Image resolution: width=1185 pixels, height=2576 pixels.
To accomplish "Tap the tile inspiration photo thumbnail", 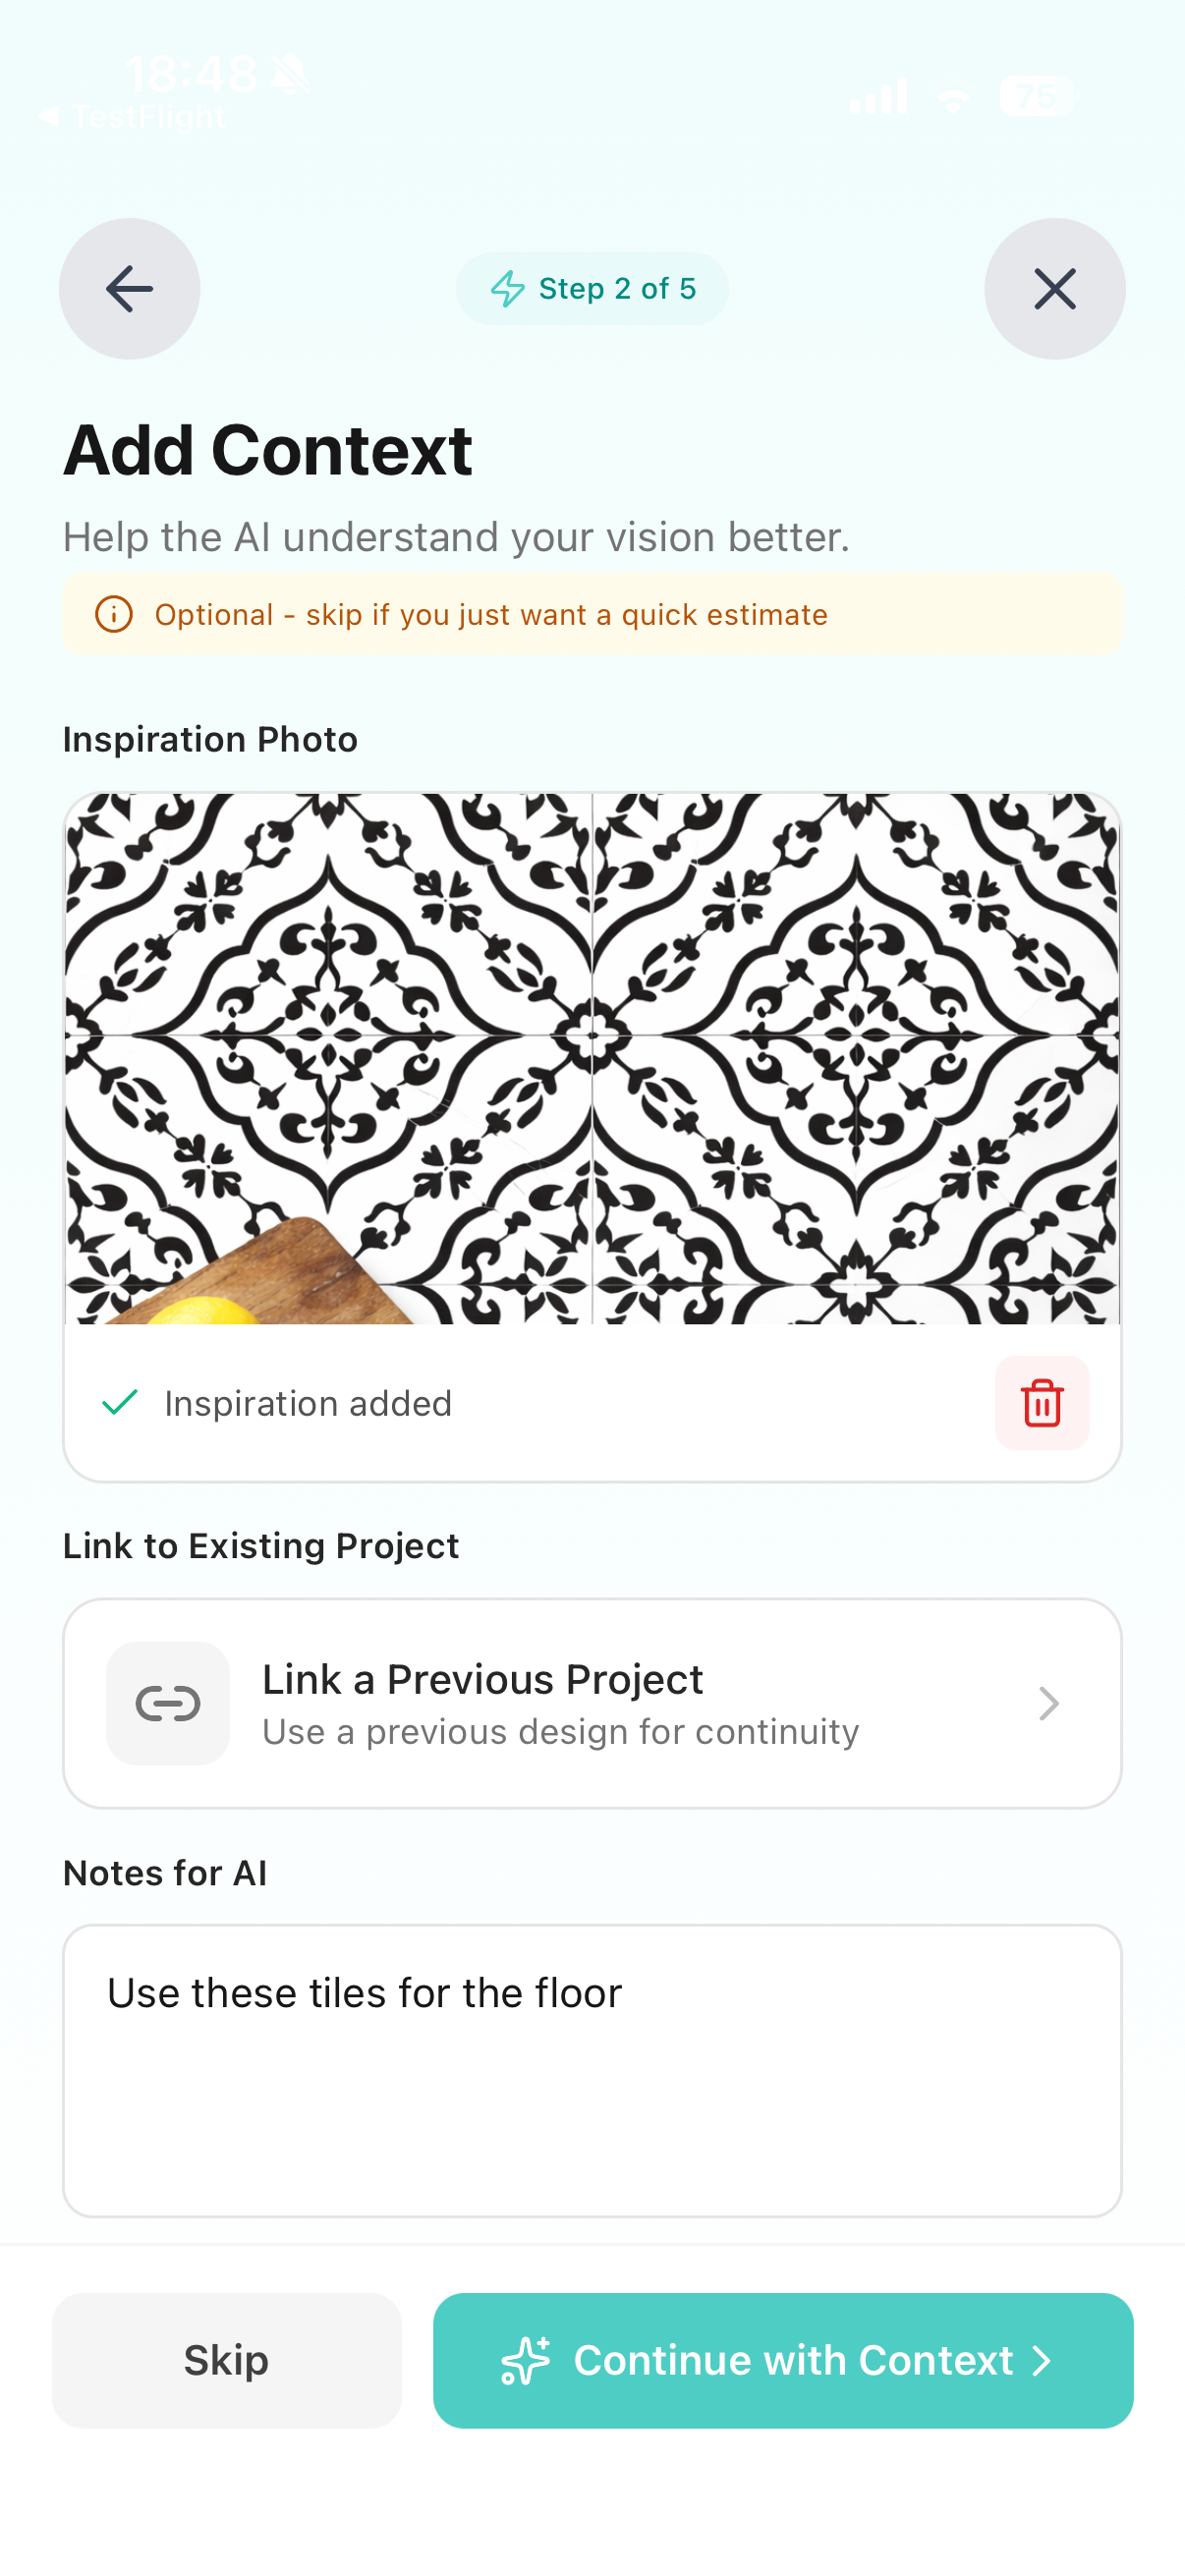I will [x=592, y=1058].
